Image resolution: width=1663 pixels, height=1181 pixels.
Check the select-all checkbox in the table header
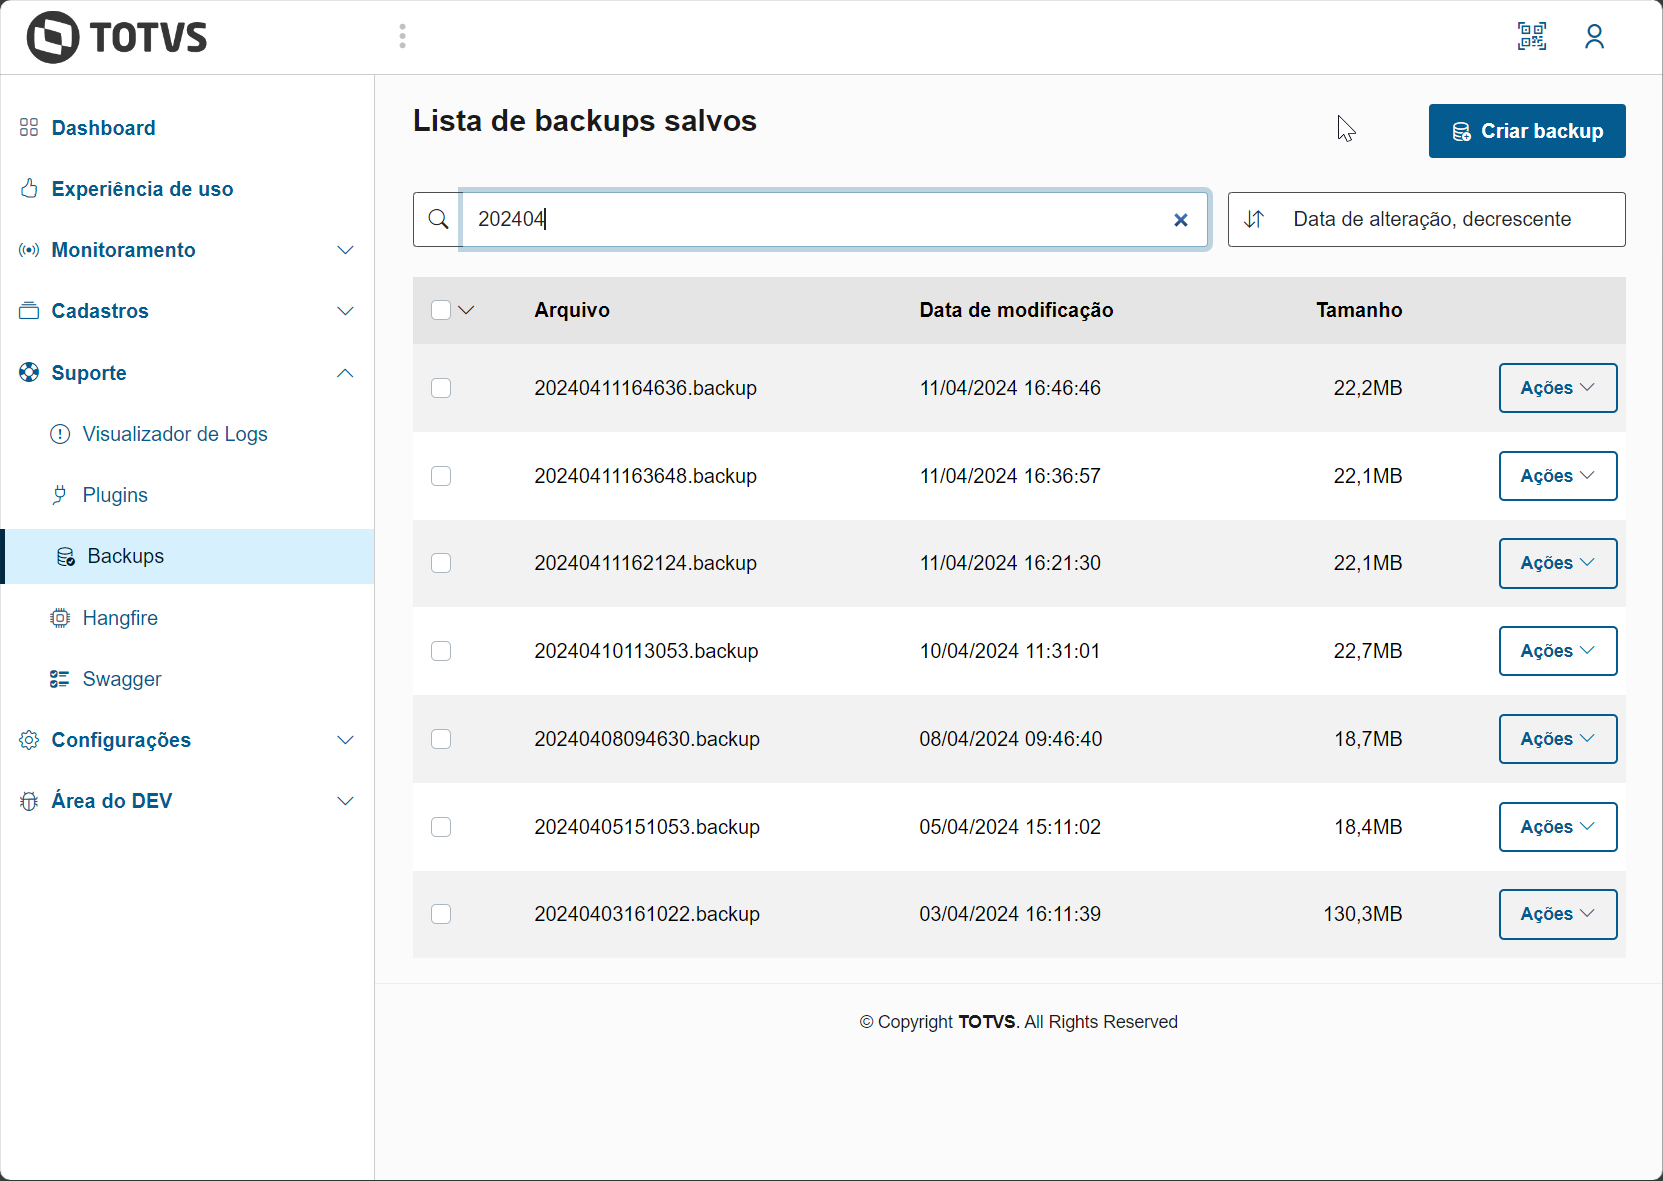tap(441, 310)
